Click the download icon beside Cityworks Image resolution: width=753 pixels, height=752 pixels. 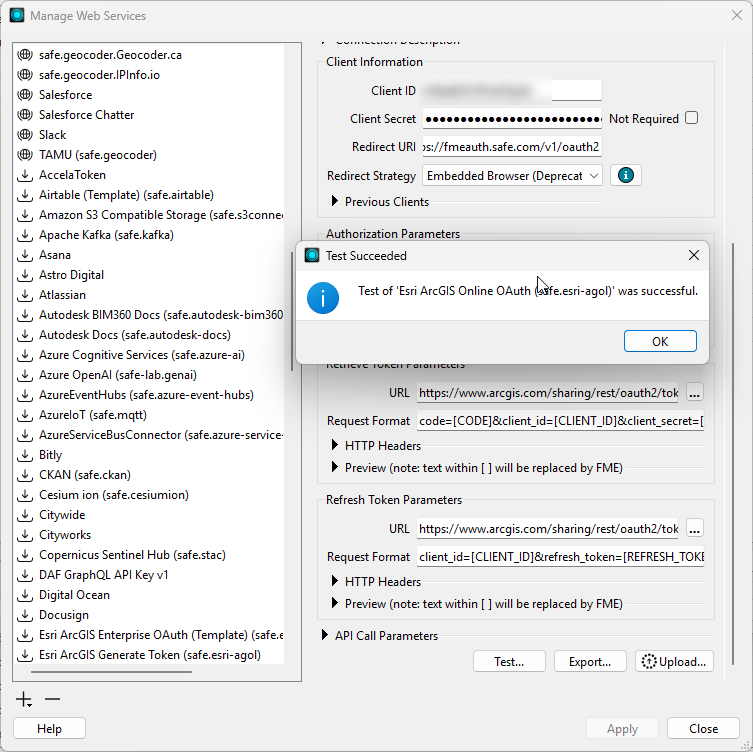pos(25,535)
